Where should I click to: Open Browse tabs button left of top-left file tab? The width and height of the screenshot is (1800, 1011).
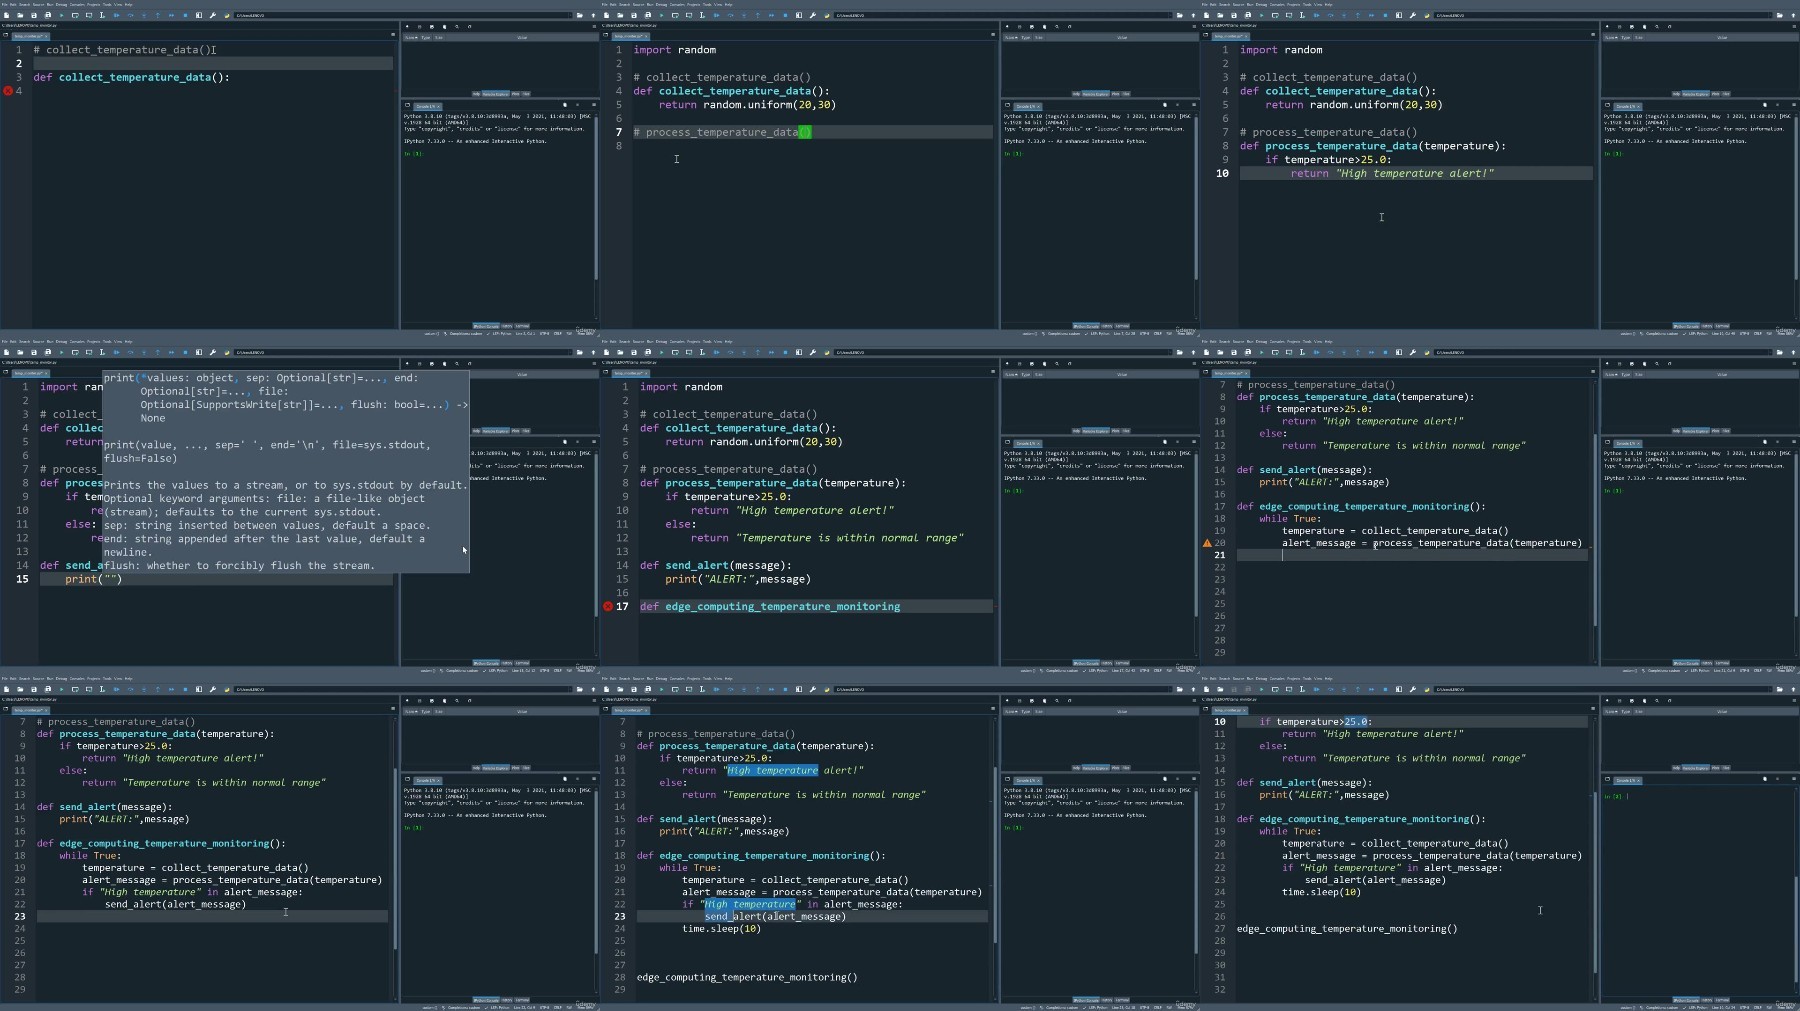pos(5,35)
